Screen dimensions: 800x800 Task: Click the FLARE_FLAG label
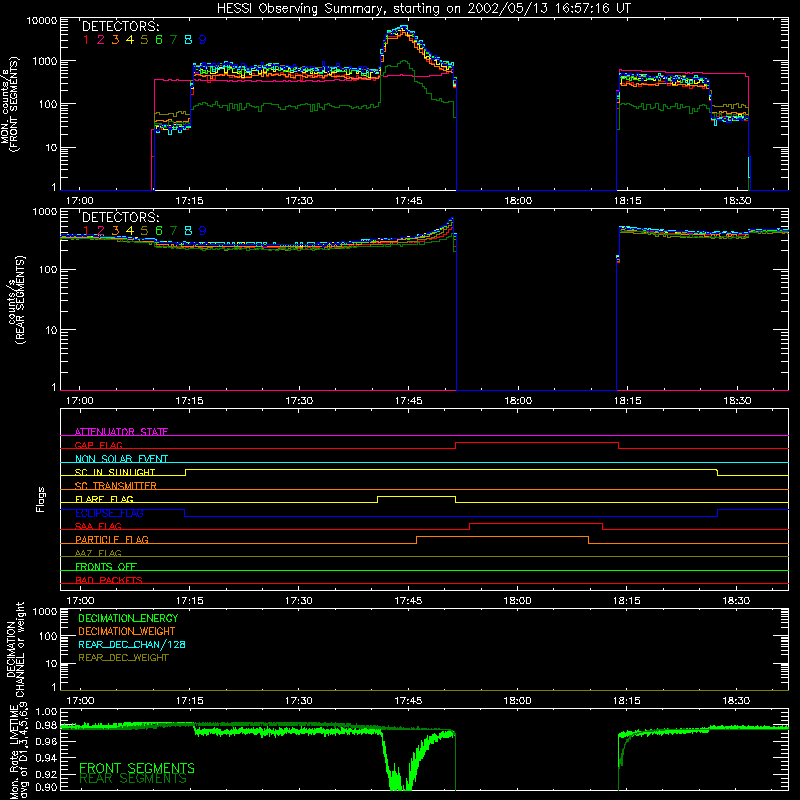104,499
